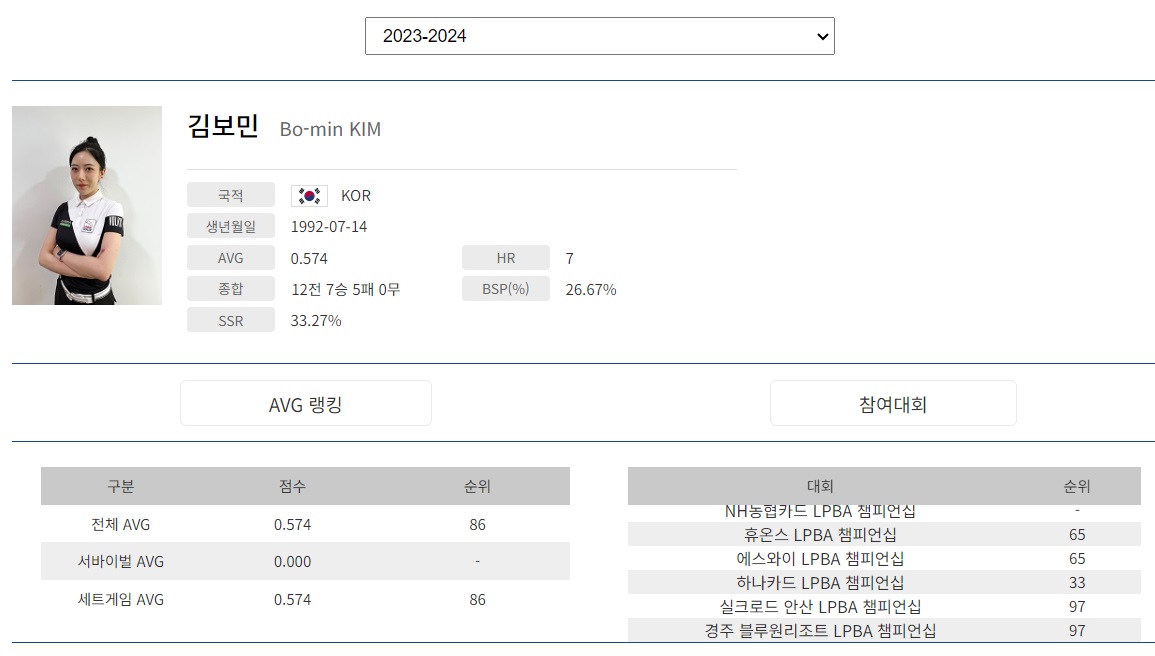Click the 에스와이 LPBA 챔피언십 row

click(884, 558)
